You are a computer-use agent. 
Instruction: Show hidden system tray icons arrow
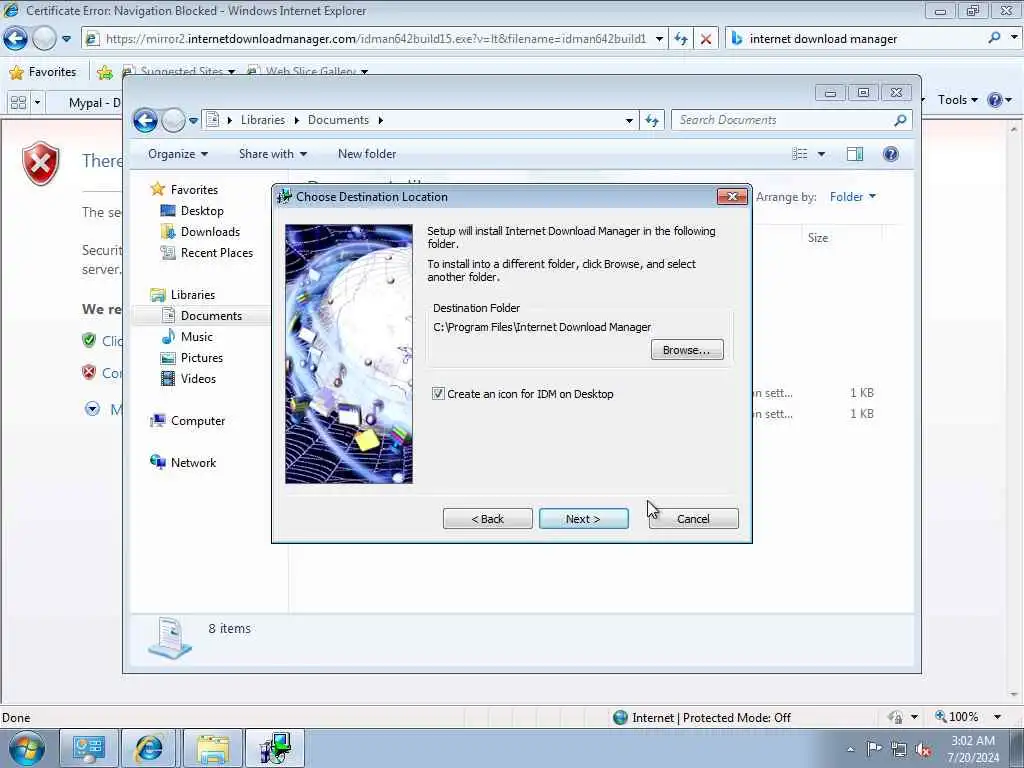[x=850, y=750]
